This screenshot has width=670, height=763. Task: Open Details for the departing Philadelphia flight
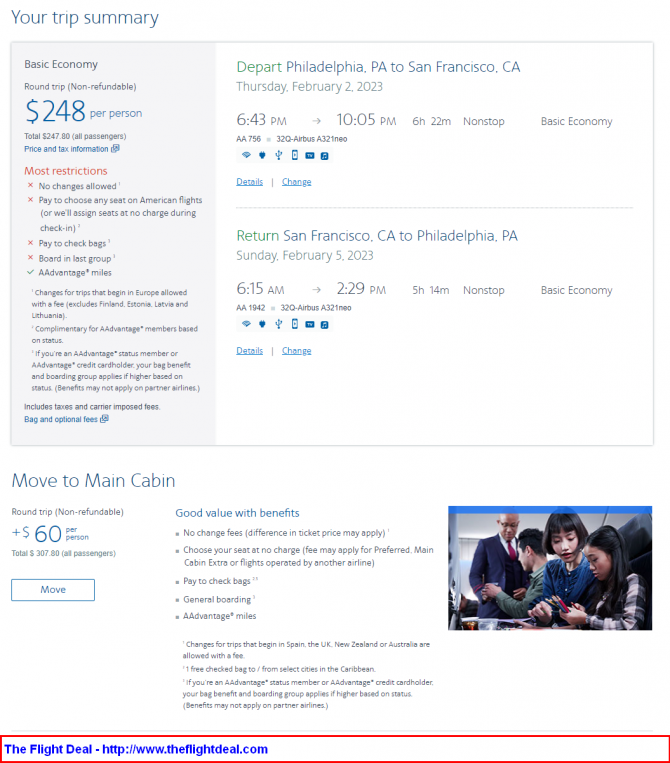[x=250, y=182]
